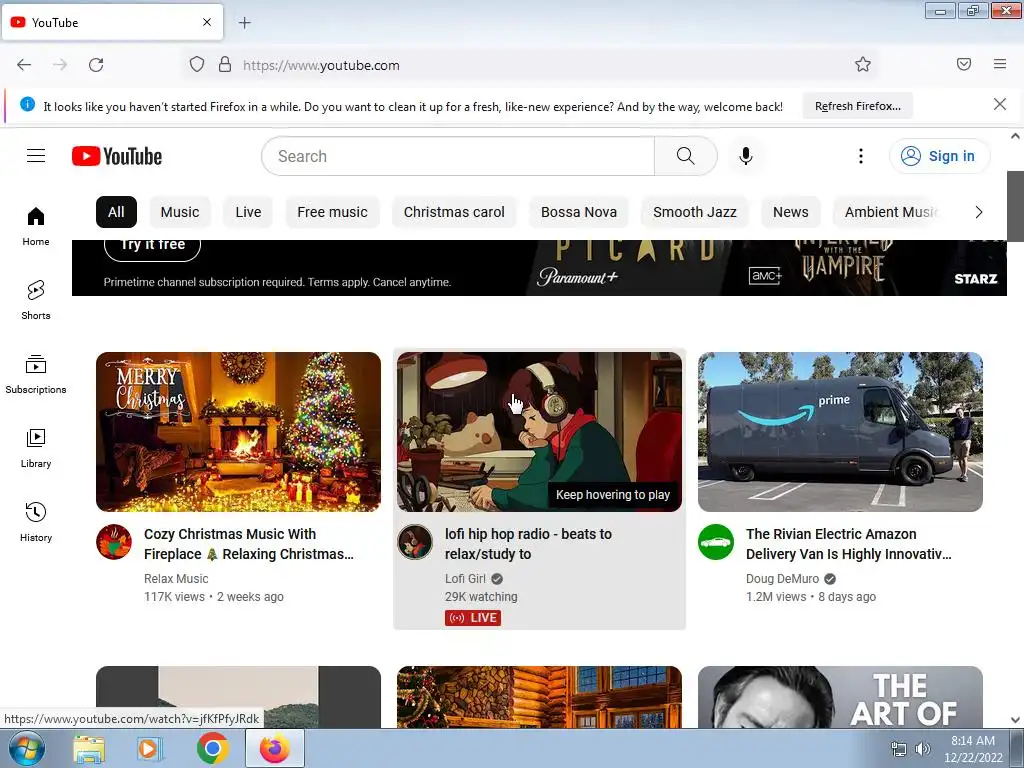Open the YouTube hamburger guide menu
1024x768 pixels.
[x=36, y=155]
